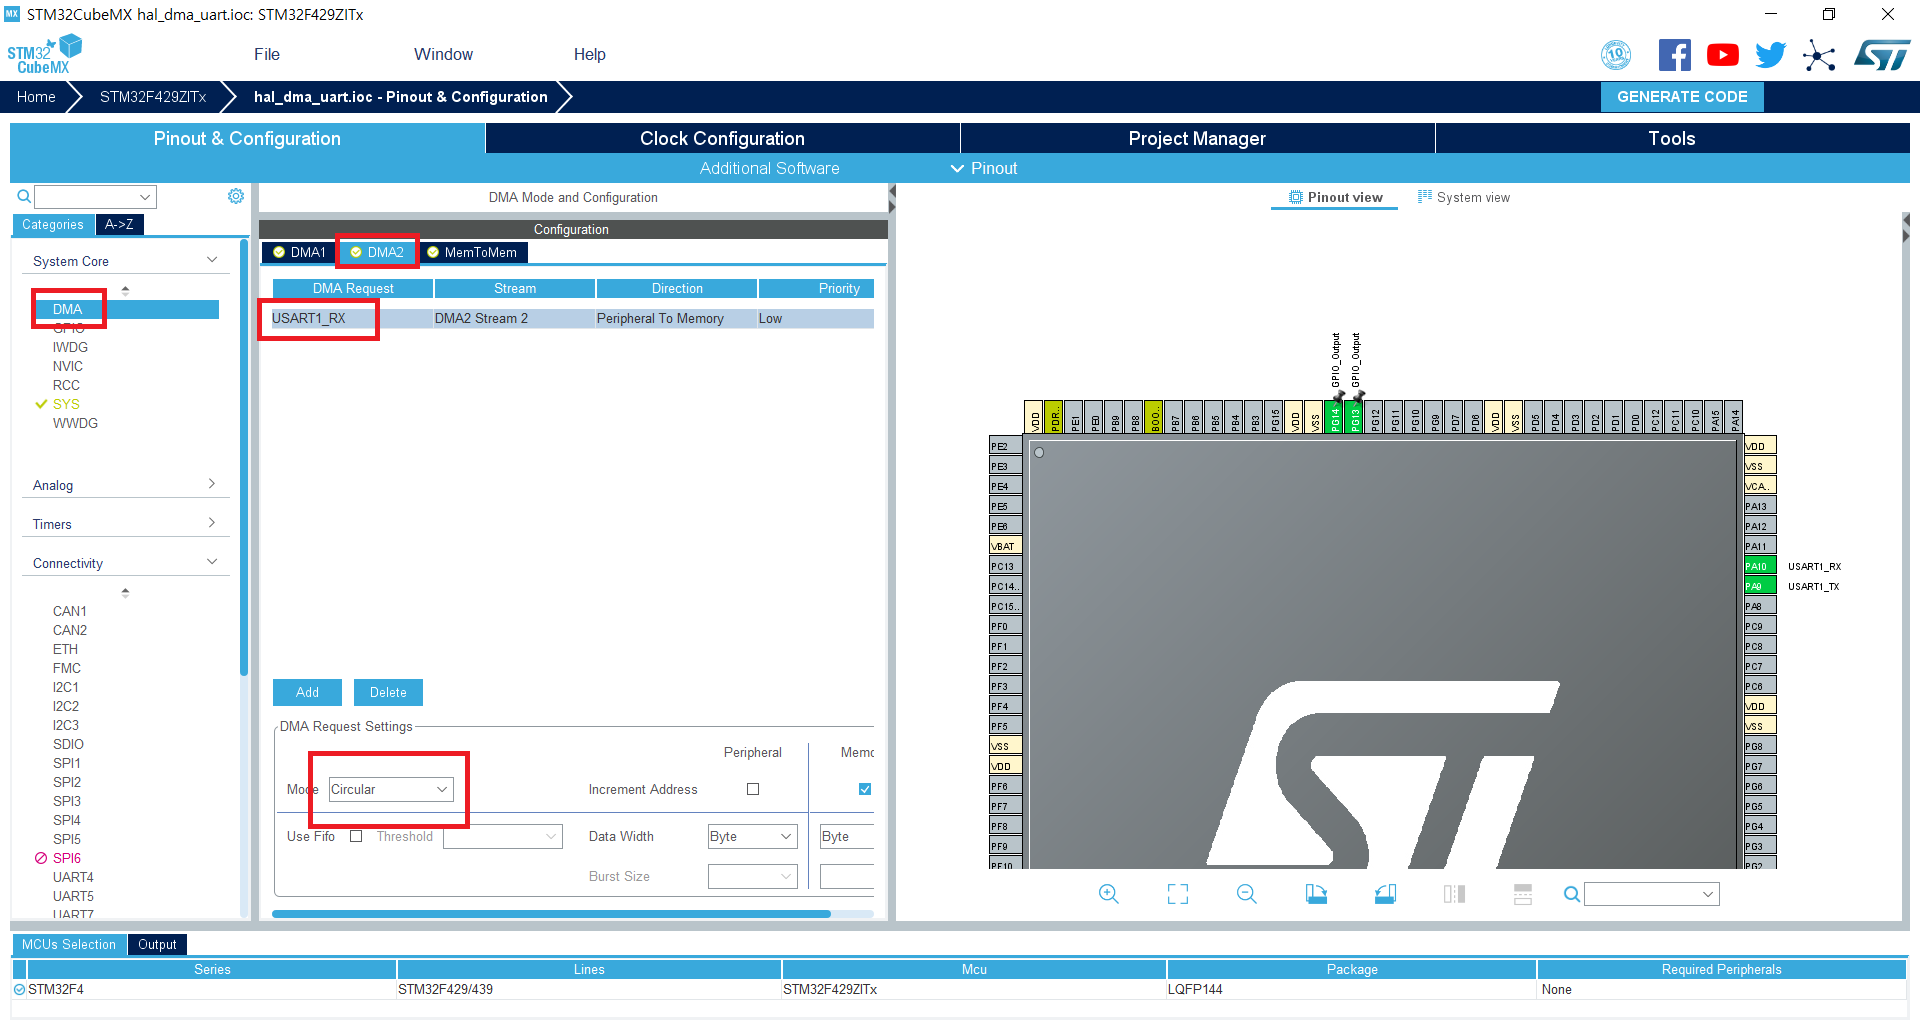Click the pin search magnifier icon

coord(1572,894)
